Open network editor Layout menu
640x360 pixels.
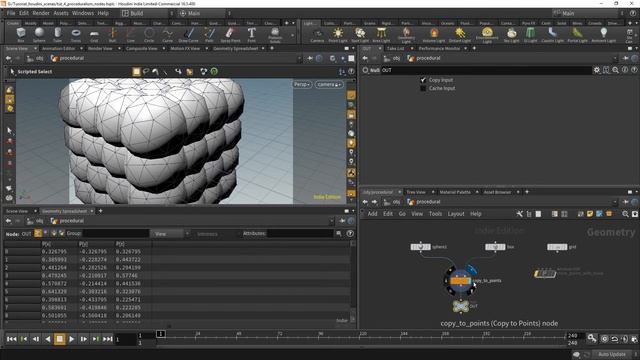456,214
